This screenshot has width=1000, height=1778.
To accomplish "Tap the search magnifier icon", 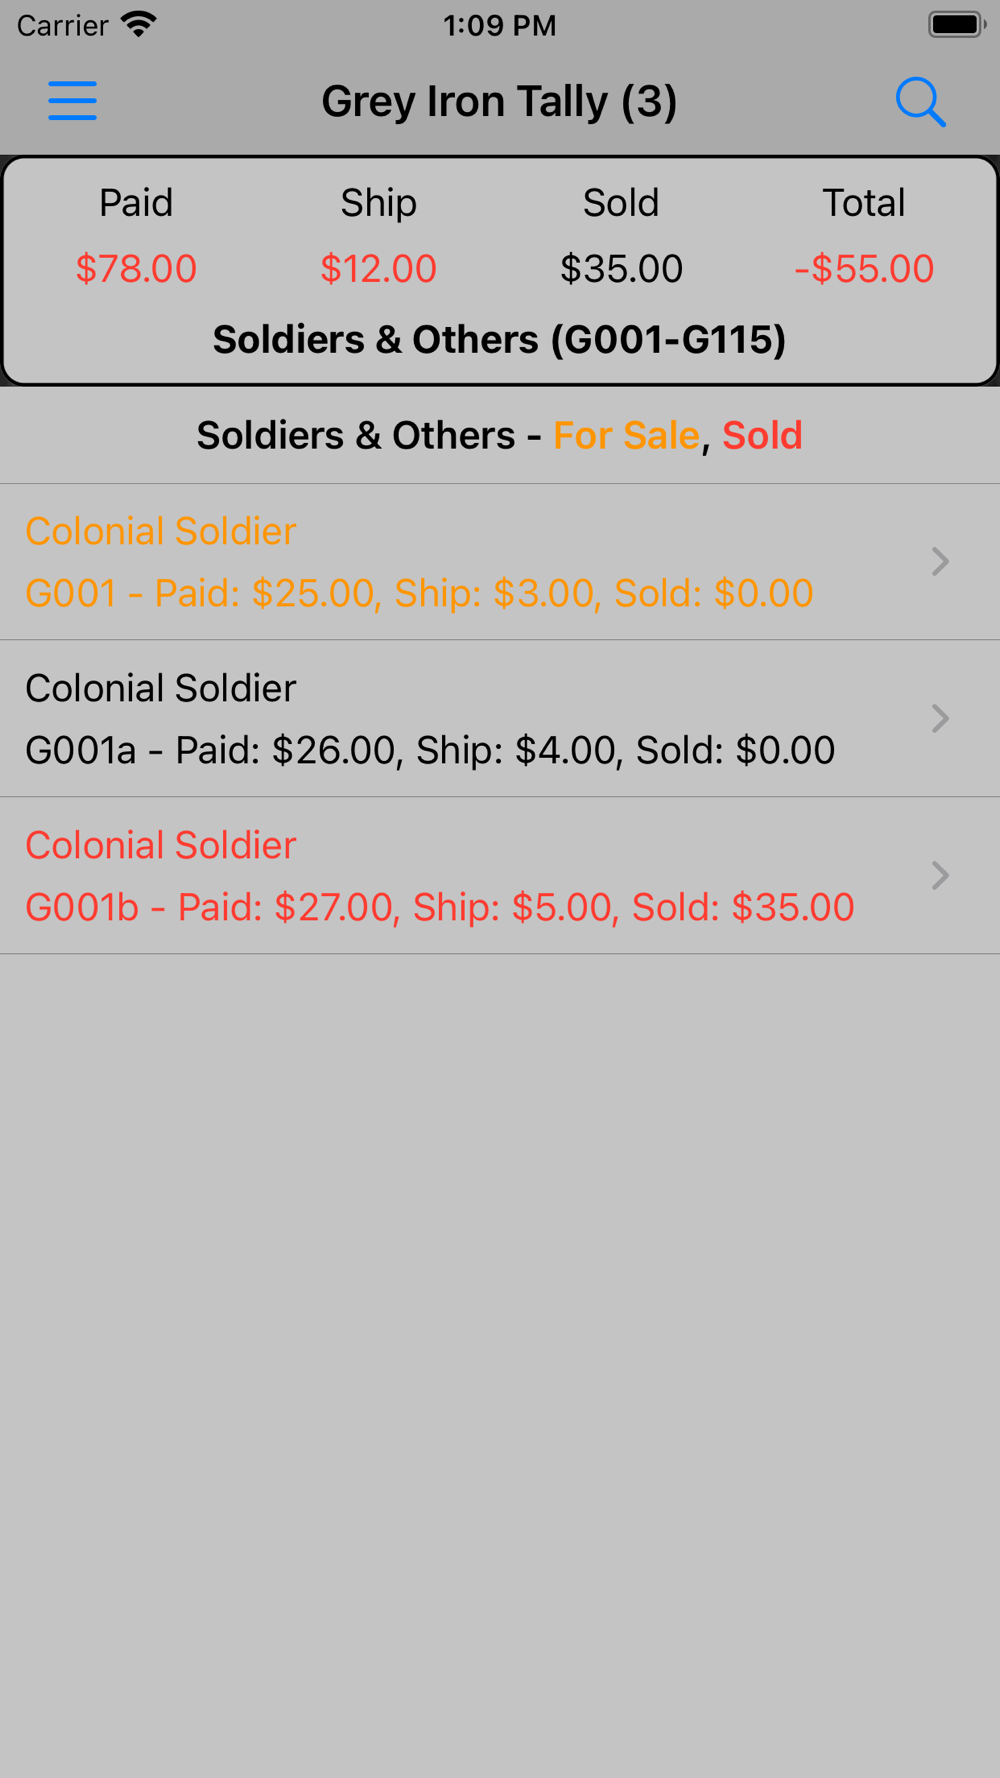I will (920, 102).
